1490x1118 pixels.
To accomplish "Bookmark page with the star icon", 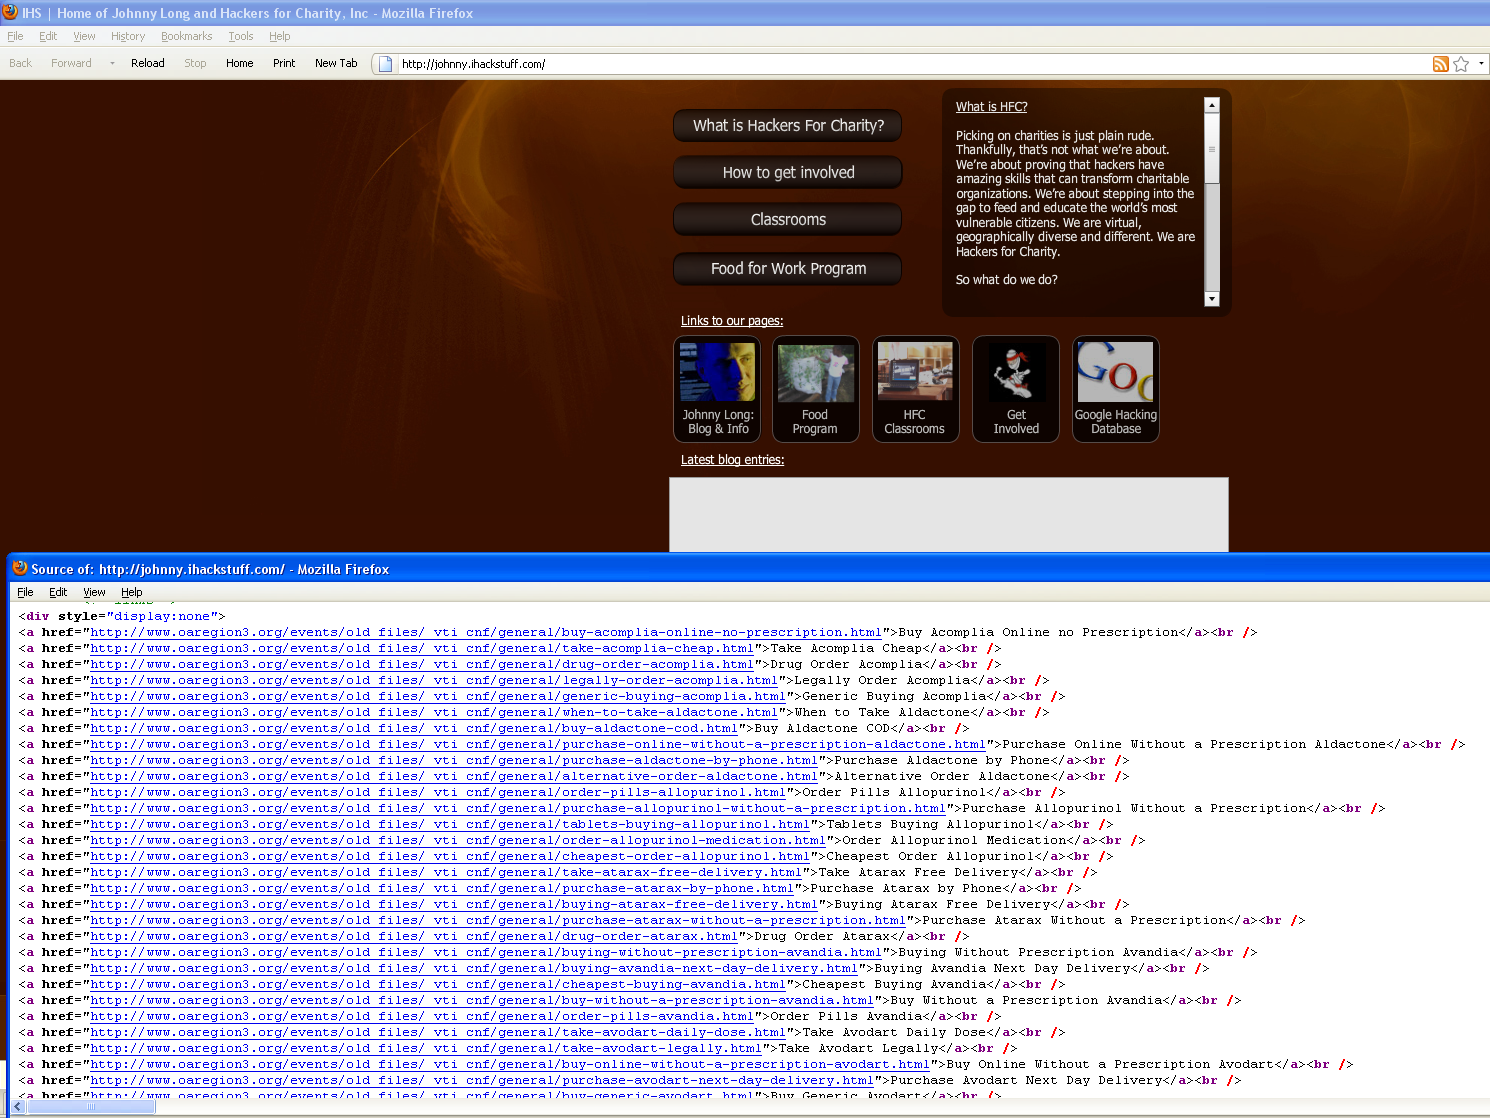I will 1461,64.
